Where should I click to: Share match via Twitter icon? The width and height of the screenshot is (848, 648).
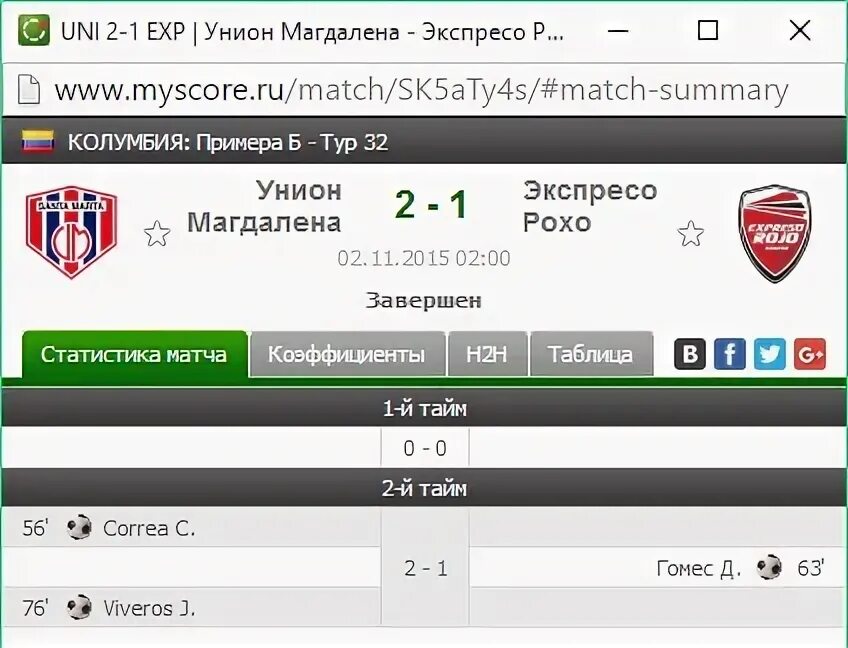click(770, 354)
